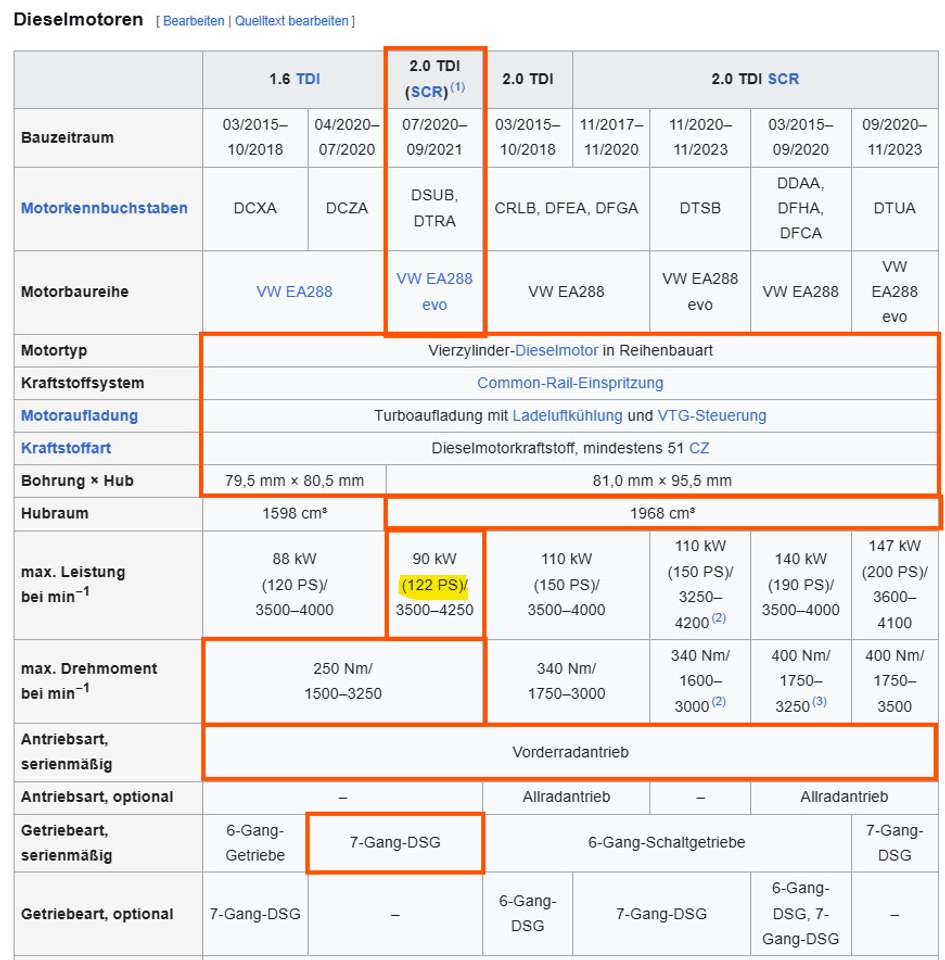This screenshot has height=960, width=945.
Task: Click the 6-Gang-DSG, 7-Gang-DSG cell
Action: (x=801, y=913)
